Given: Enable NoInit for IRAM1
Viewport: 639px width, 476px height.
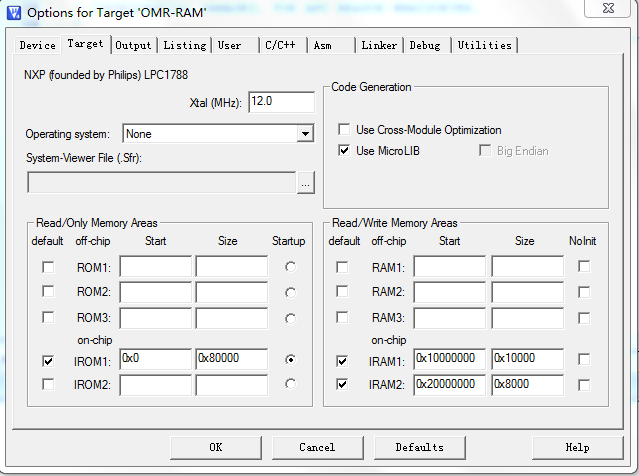Looking at the screenshot, I should pos(584,359).
